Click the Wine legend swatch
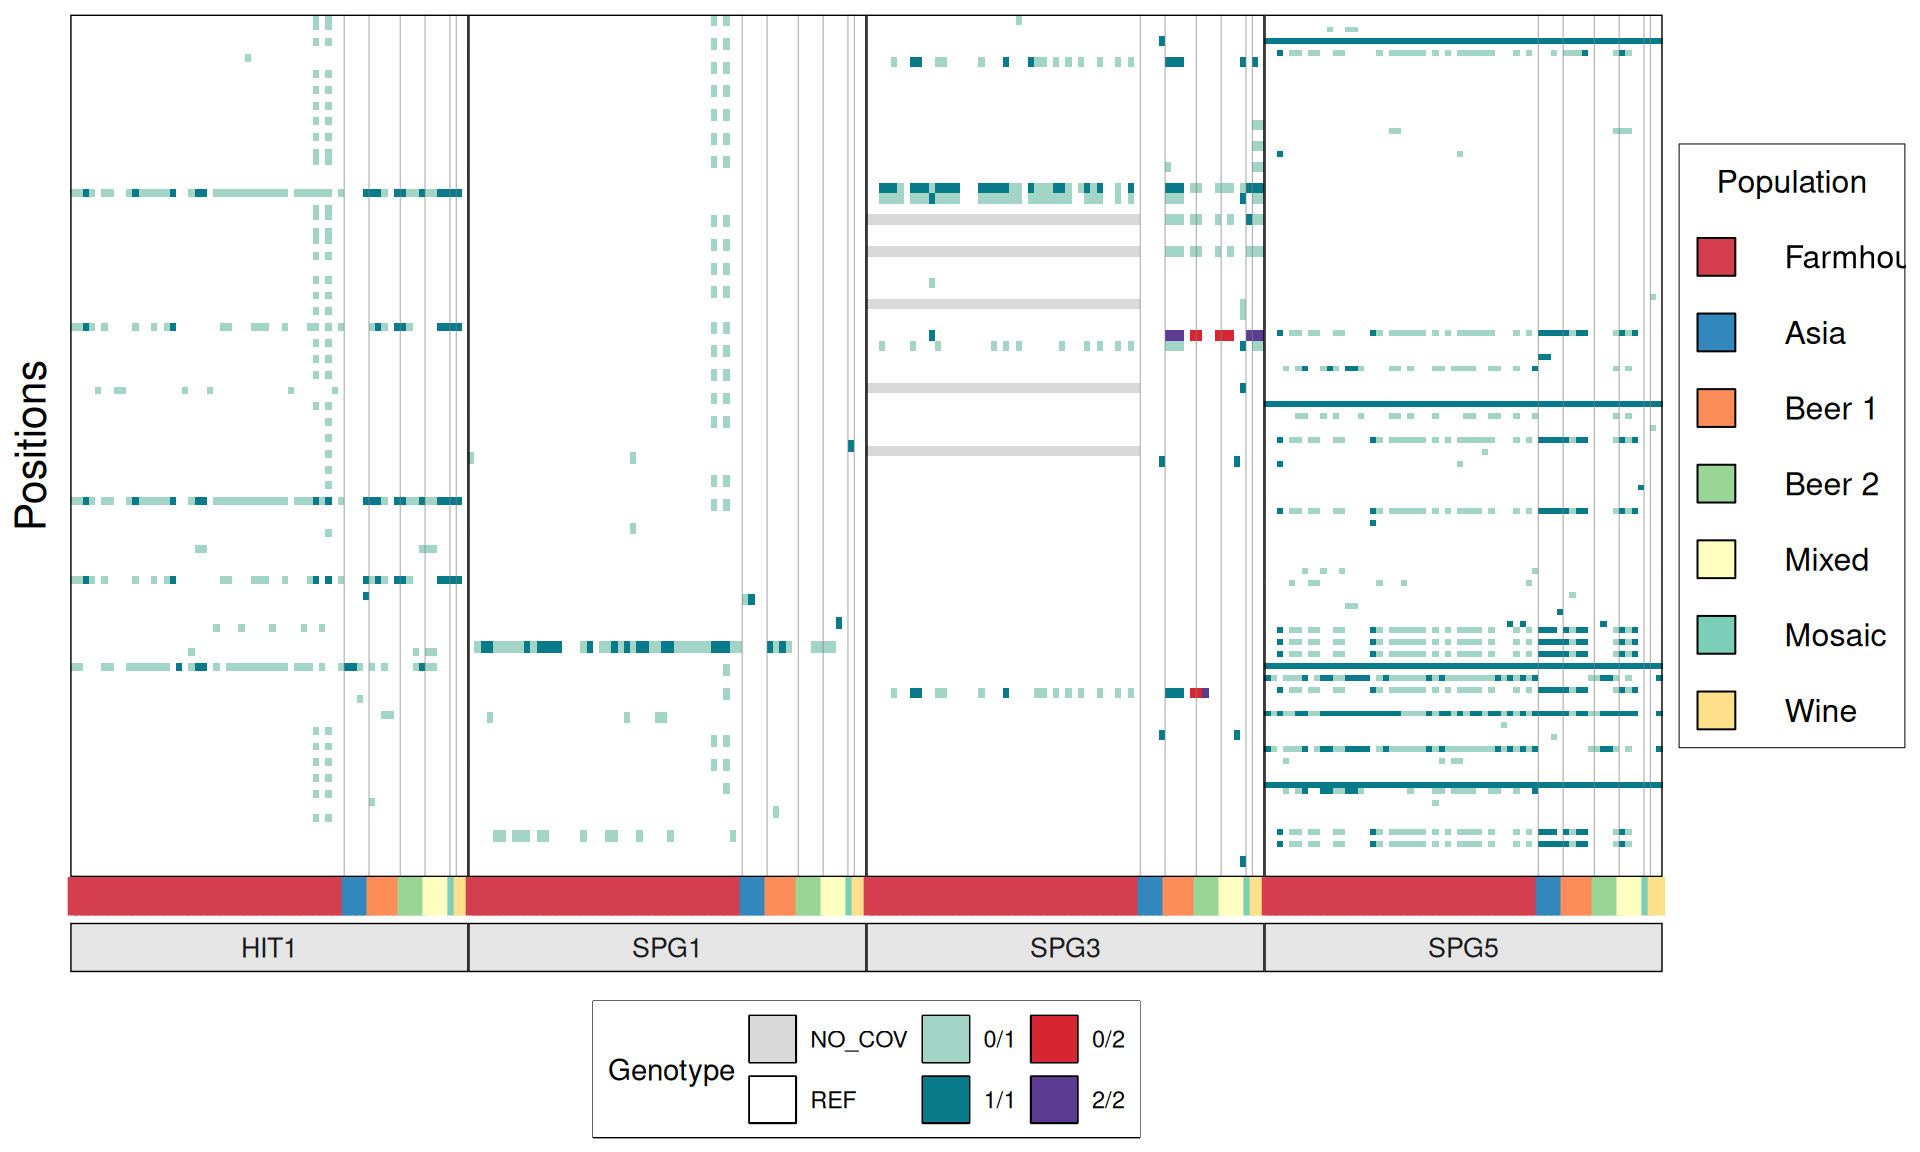This screenshot has height=1152, width=1920. coord(1716,710)
